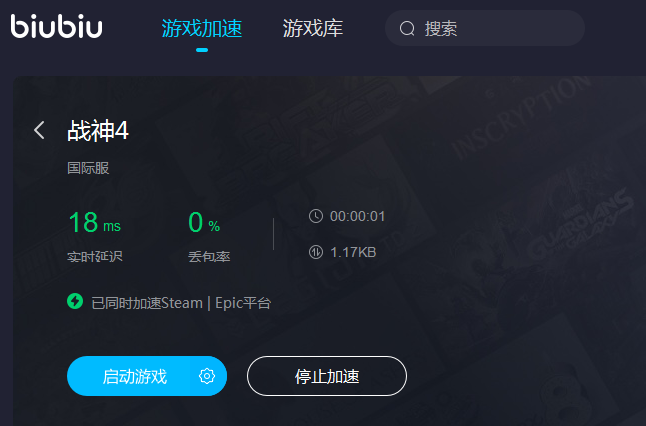Go back using the left chevron arrow
The image size is (646, 426).
[x=39, y=130]
